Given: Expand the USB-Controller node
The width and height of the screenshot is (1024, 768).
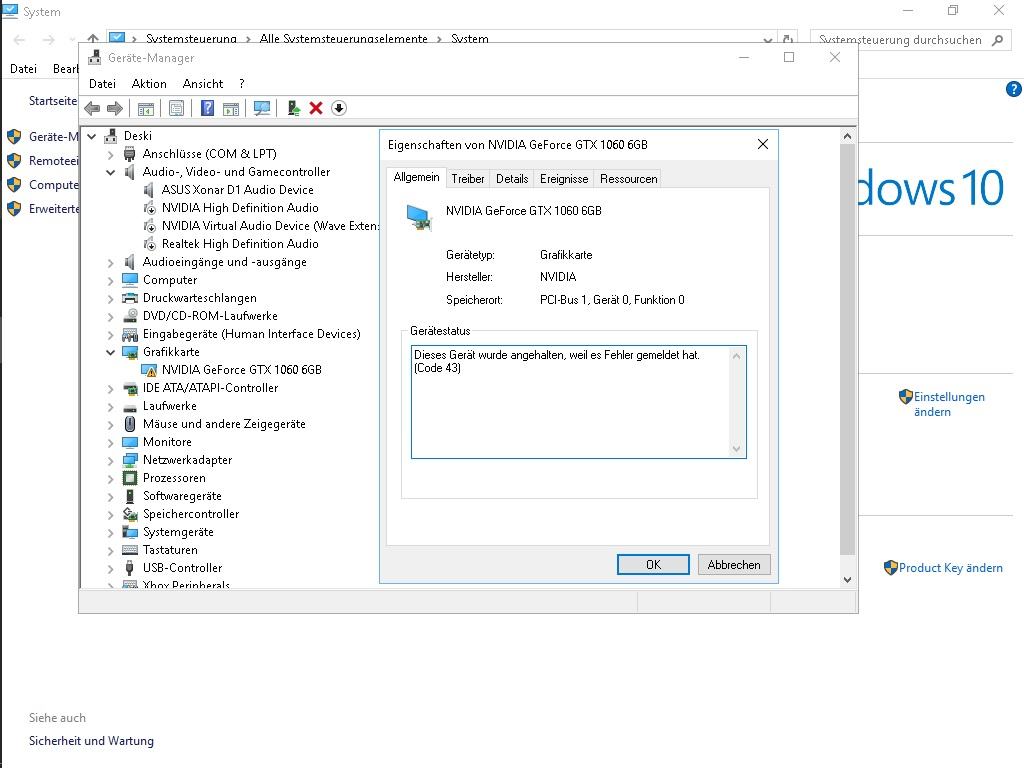Looking at the screenshot, I should 110,569.
